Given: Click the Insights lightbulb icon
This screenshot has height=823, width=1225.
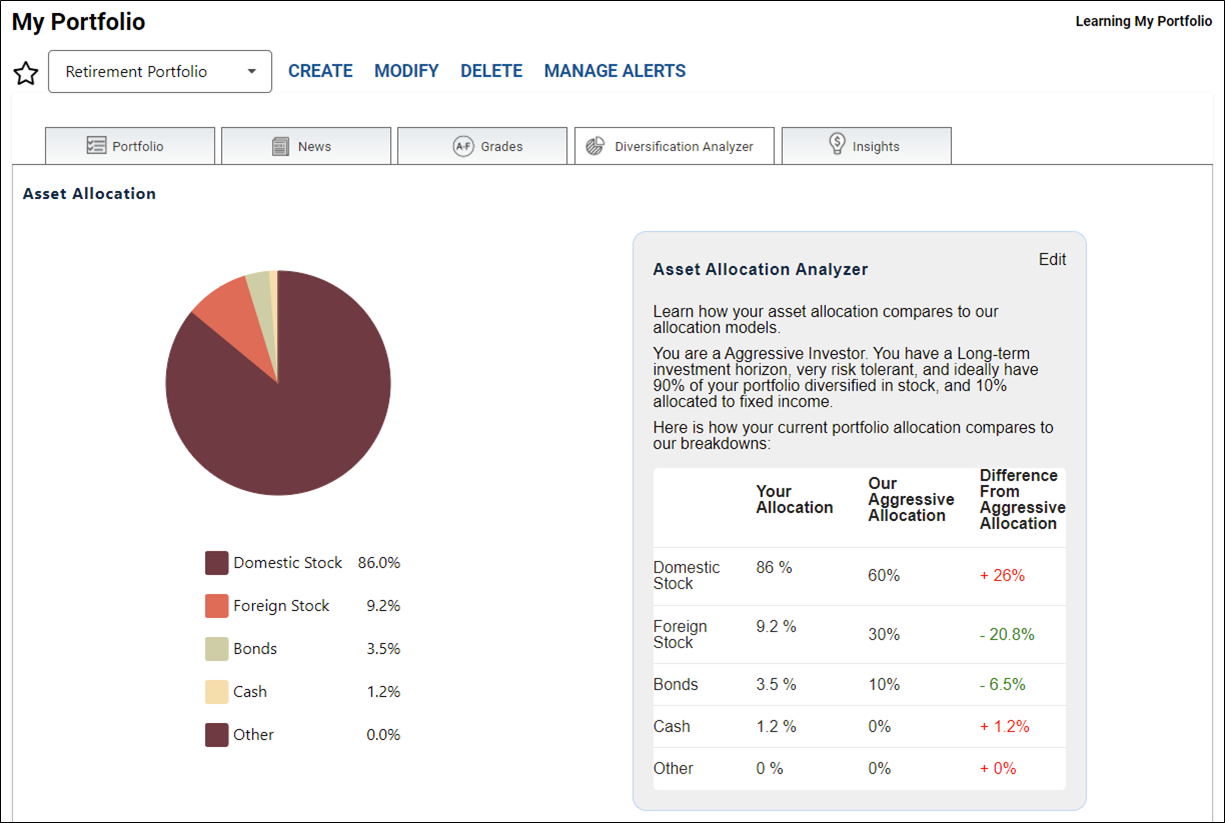Looking at the screenshot, I should click(x=838, y=144).
